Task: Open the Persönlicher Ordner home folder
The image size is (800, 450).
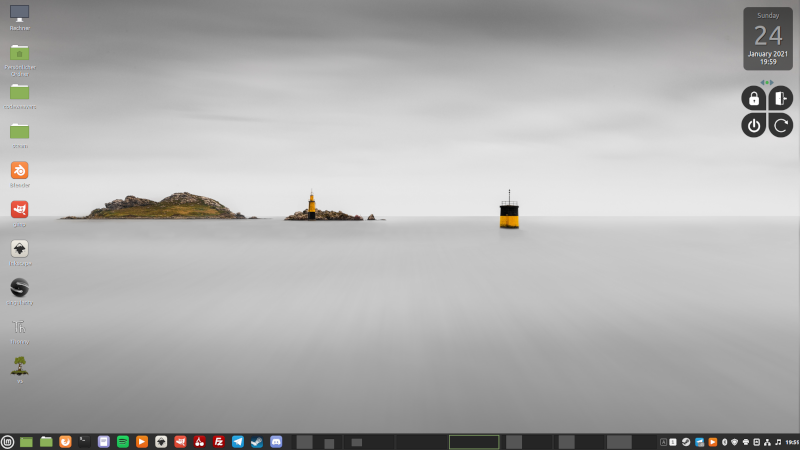Action: [19, 54]
